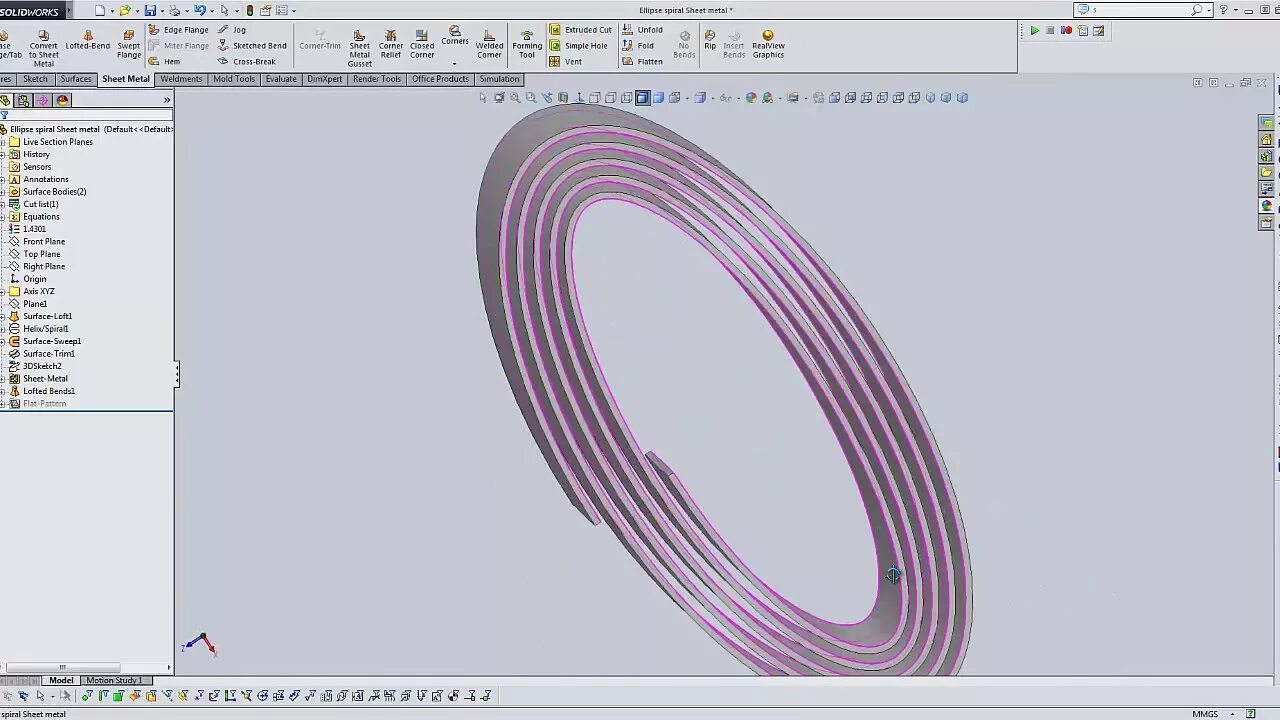Toggle No Bends mode
The height and width of the screenshot is (720, 1280).
pos(684,45)
